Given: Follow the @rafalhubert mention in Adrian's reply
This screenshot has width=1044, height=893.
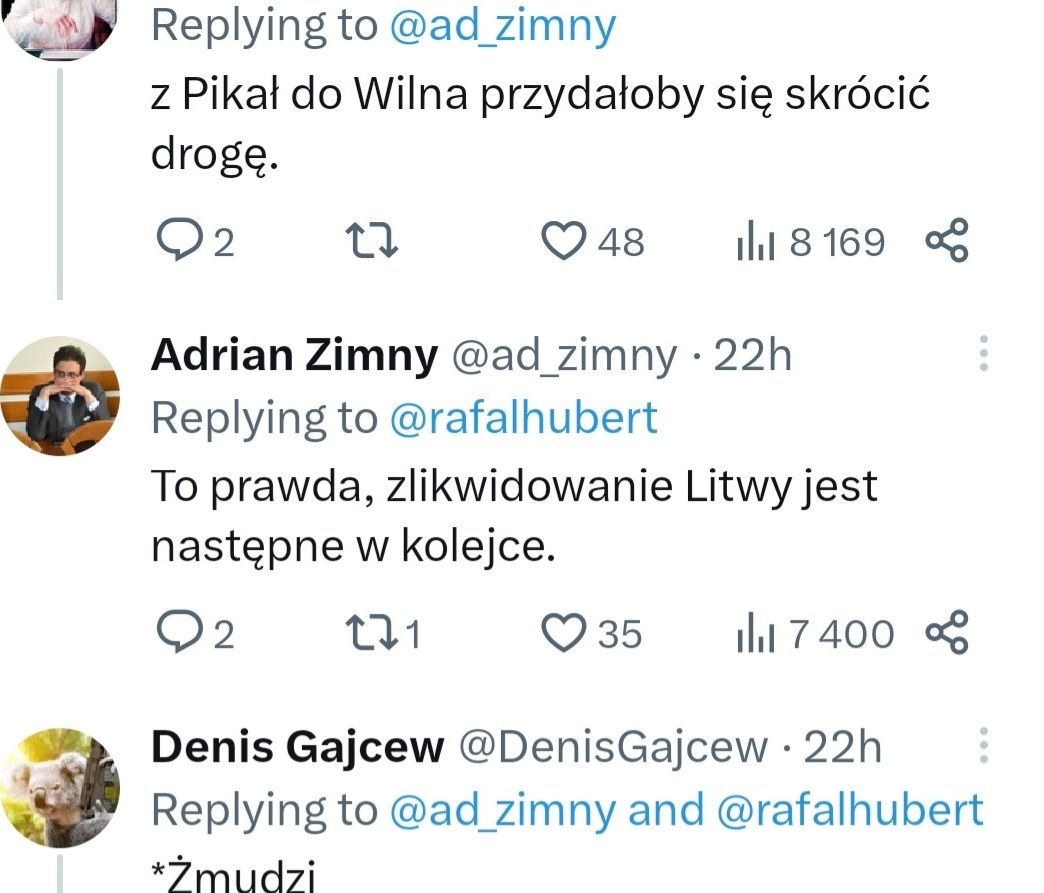Looking at the screenshot, I should coord(523,418).
